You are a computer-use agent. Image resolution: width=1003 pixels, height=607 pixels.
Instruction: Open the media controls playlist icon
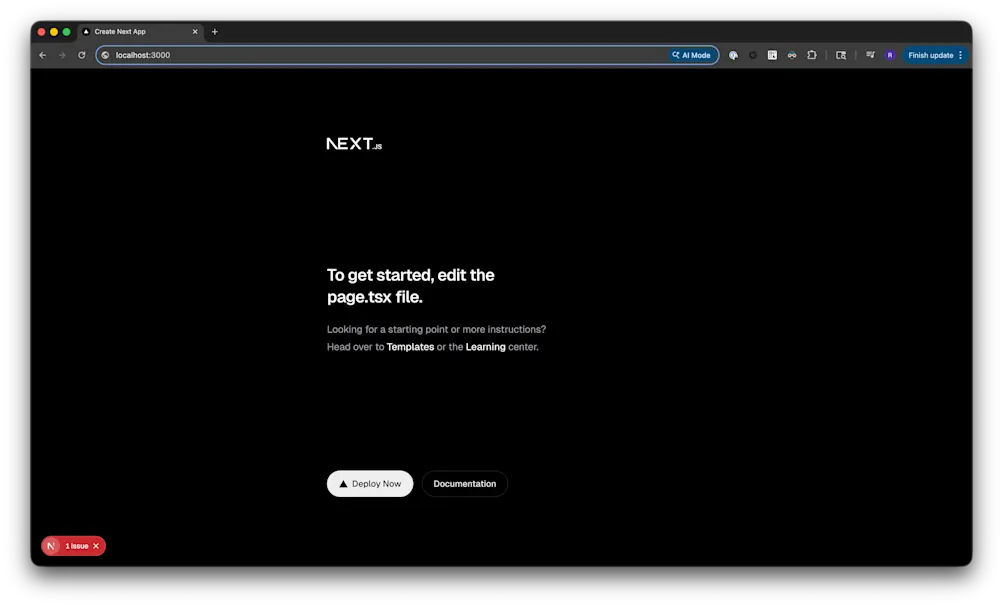870,55
